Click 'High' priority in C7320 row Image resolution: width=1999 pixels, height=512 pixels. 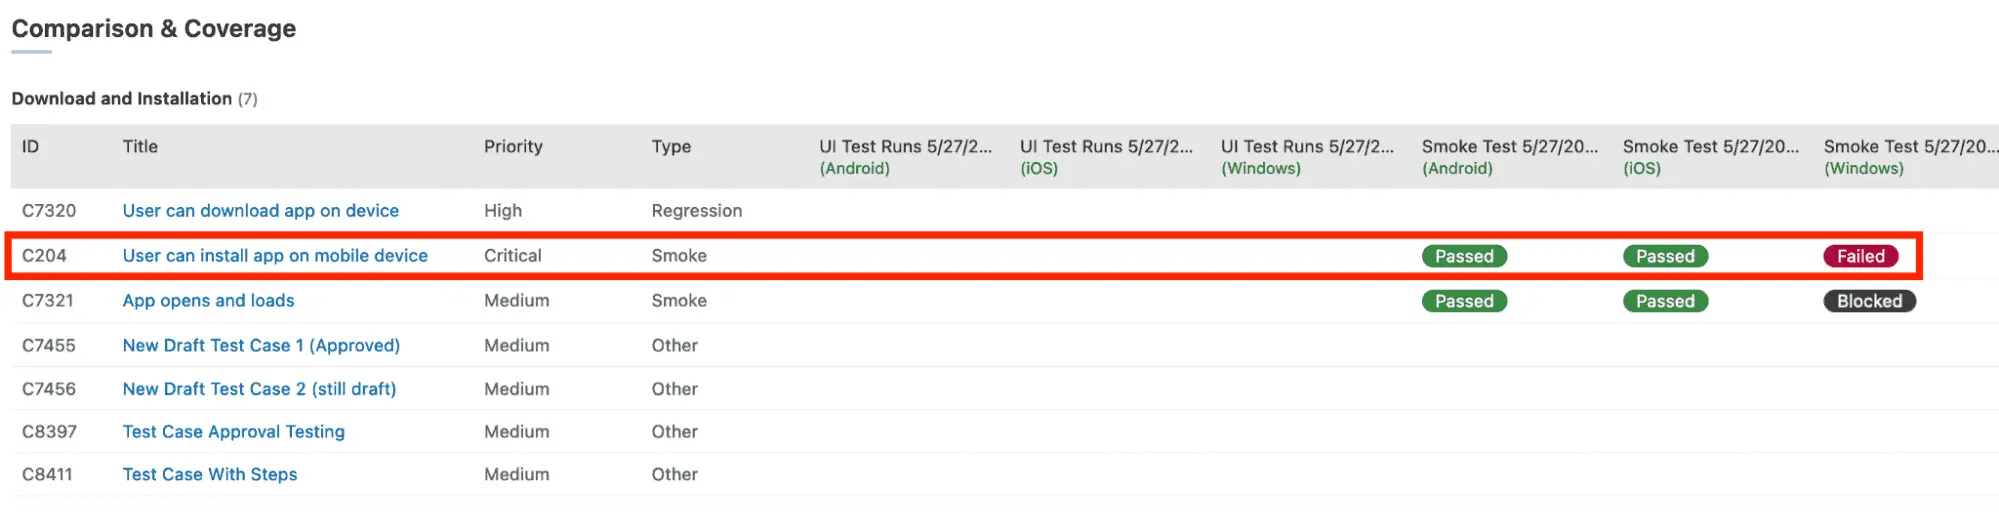[503, 211]
